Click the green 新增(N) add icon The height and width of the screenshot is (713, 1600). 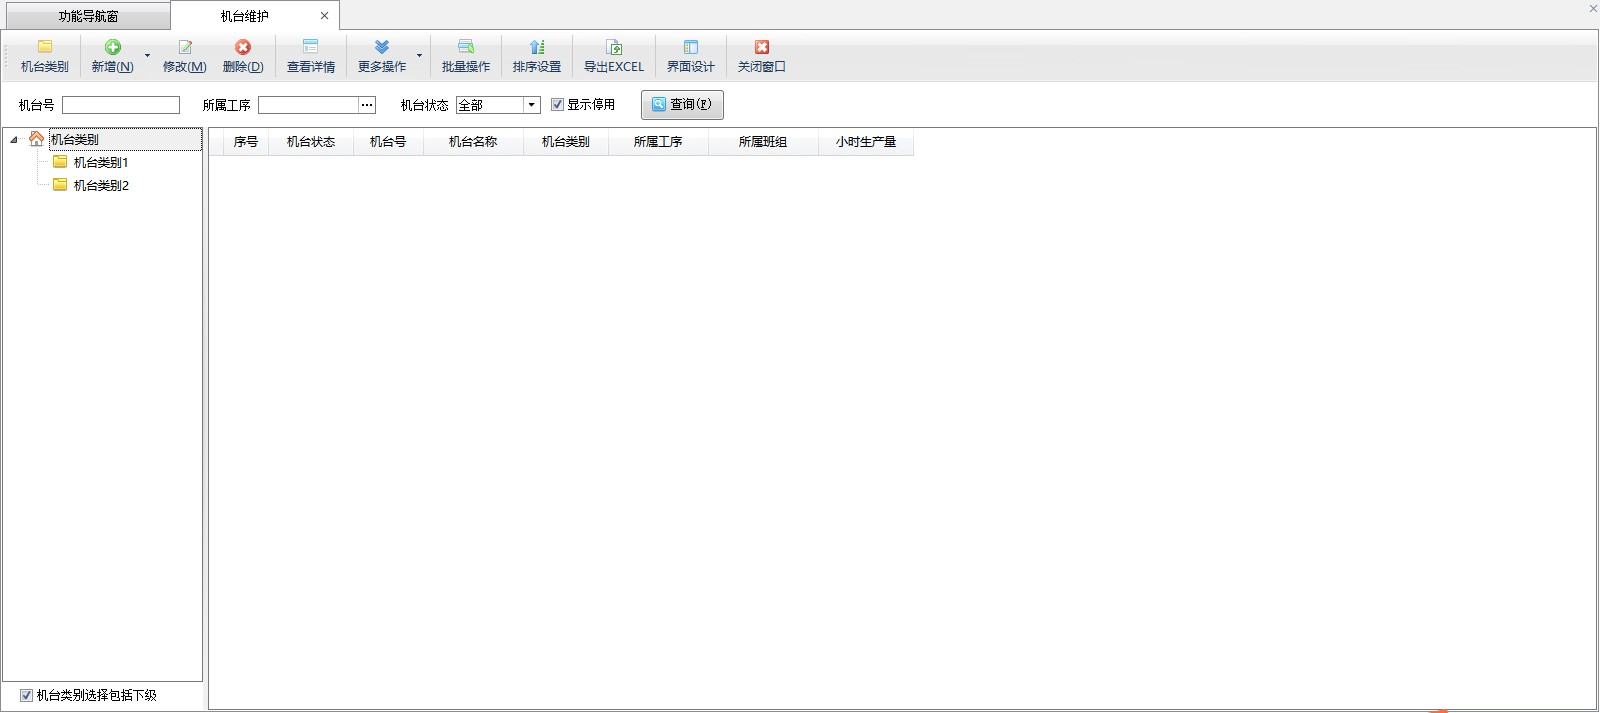point(113,47)
